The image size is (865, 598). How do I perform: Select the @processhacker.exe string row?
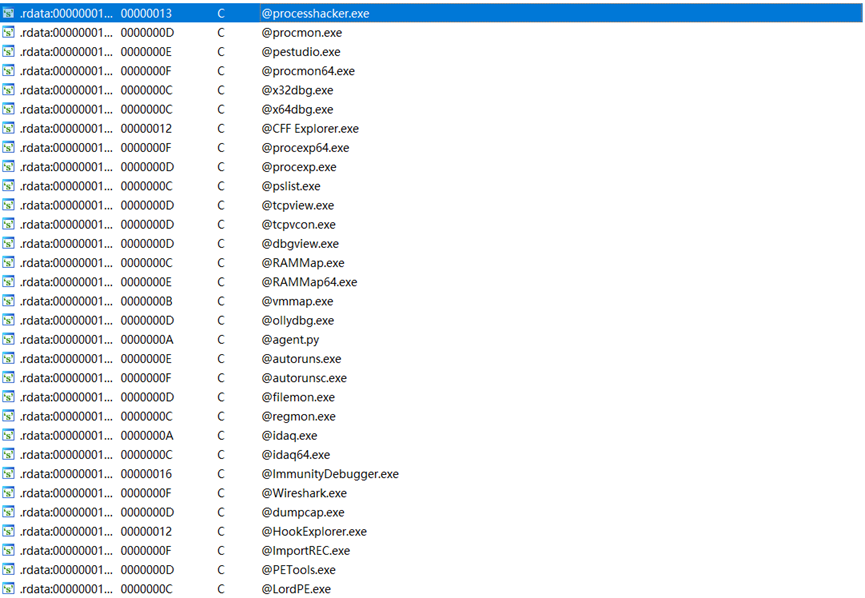coord(431,13)
